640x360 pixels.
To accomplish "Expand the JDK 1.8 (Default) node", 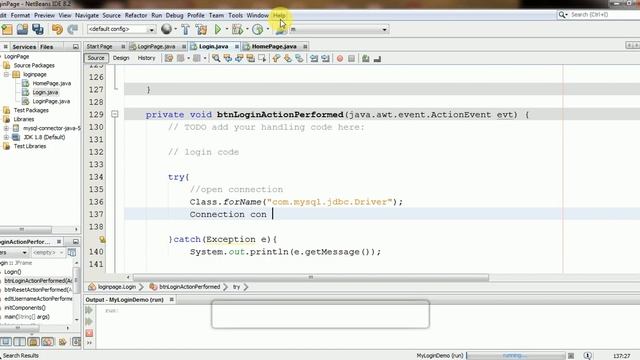I will (x=6, y=137).
